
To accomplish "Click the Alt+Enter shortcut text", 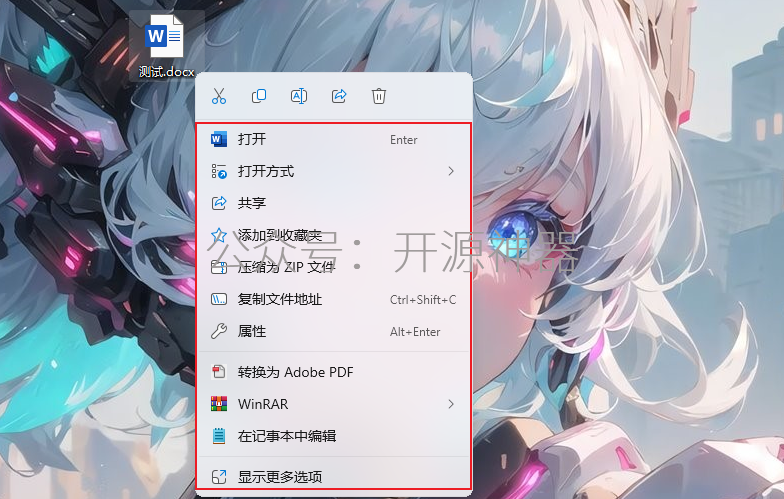I will (x=415, y=332).
